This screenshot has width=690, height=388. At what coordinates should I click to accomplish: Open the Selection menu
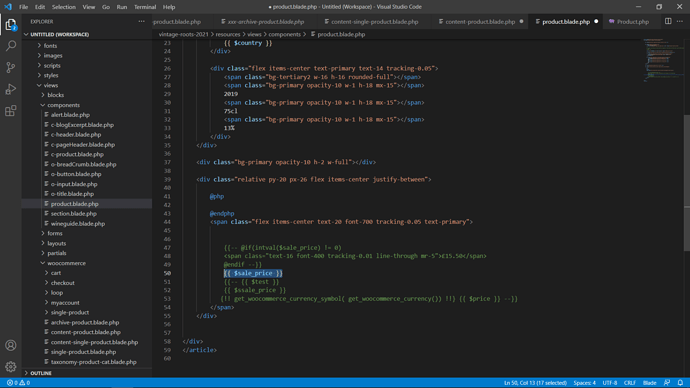click(64, 7)
